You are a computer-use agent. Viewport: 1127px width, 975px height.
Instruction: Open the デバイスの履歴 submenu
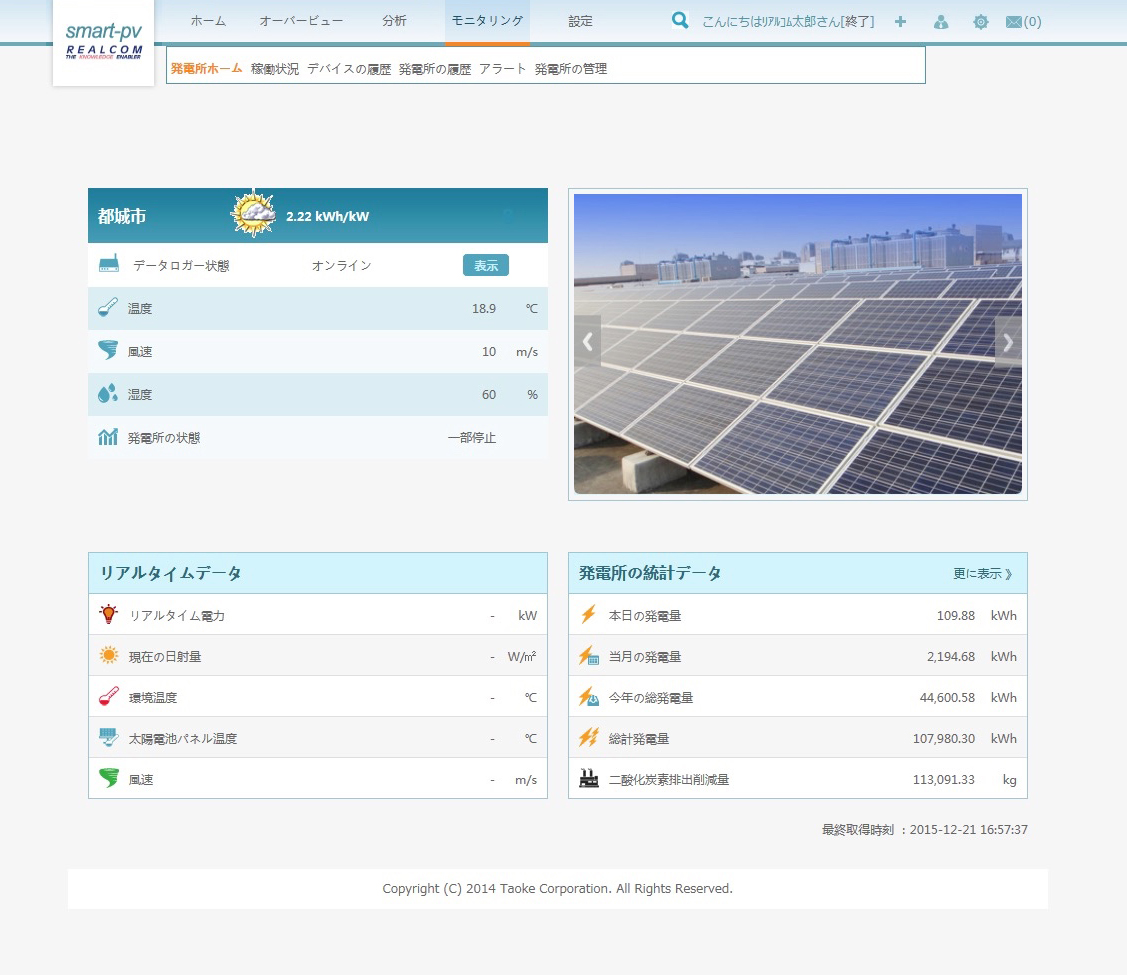[x=349, y=68]
